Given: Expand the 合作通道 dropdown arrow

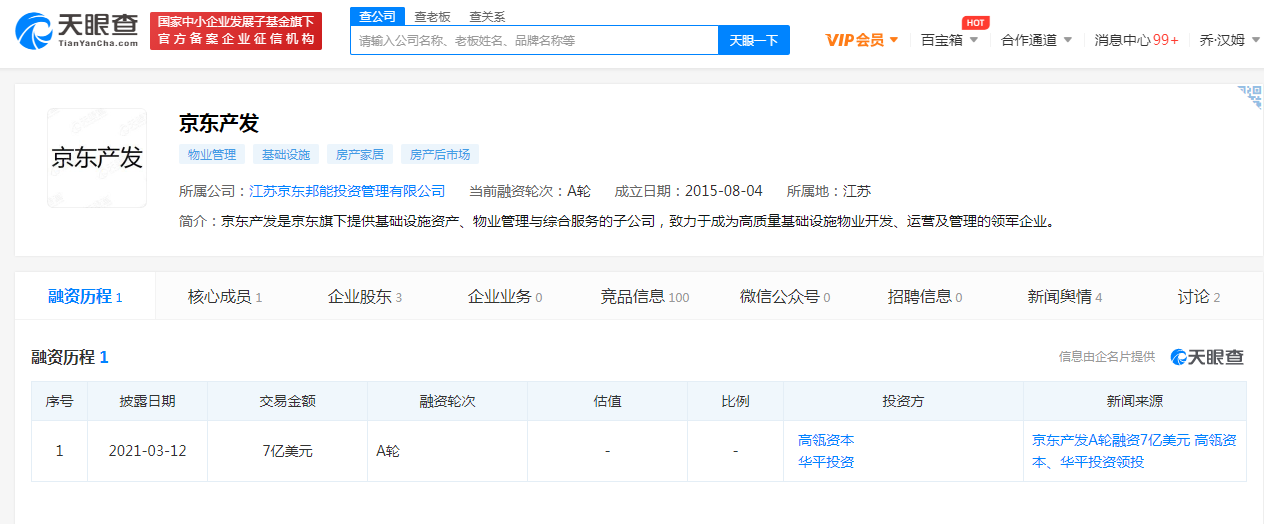Looking at the screenshot, I should coord(1067,40).
